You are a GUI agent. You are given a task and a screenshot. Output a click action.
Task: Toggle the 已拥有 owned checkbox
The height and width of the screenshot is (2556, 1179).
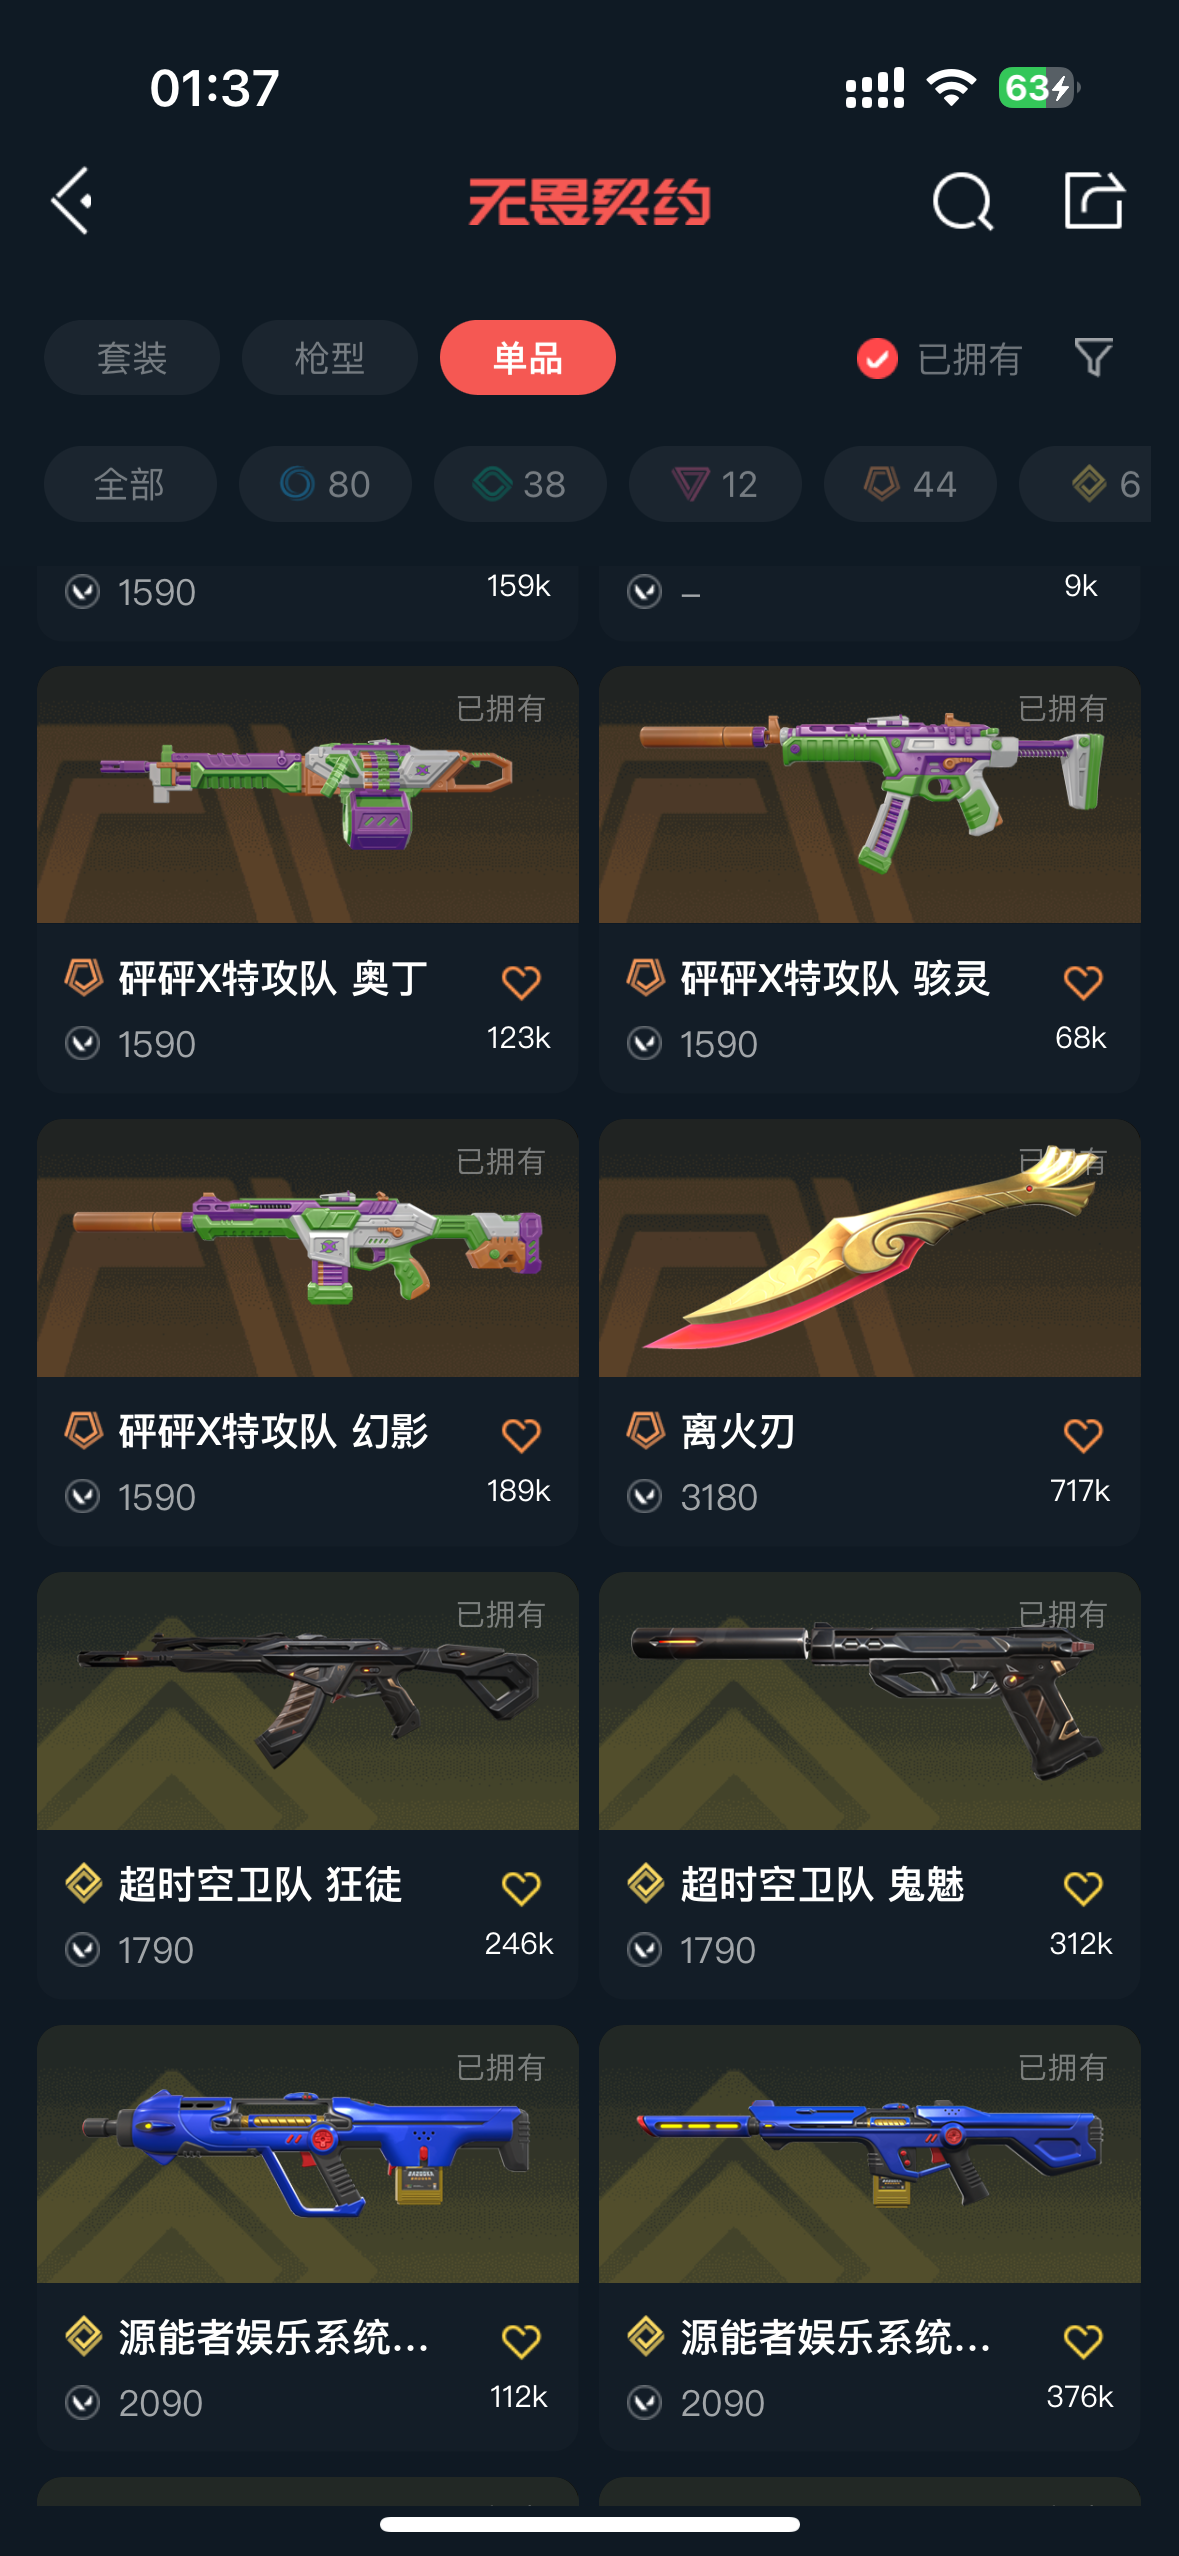tap(877, 358)
